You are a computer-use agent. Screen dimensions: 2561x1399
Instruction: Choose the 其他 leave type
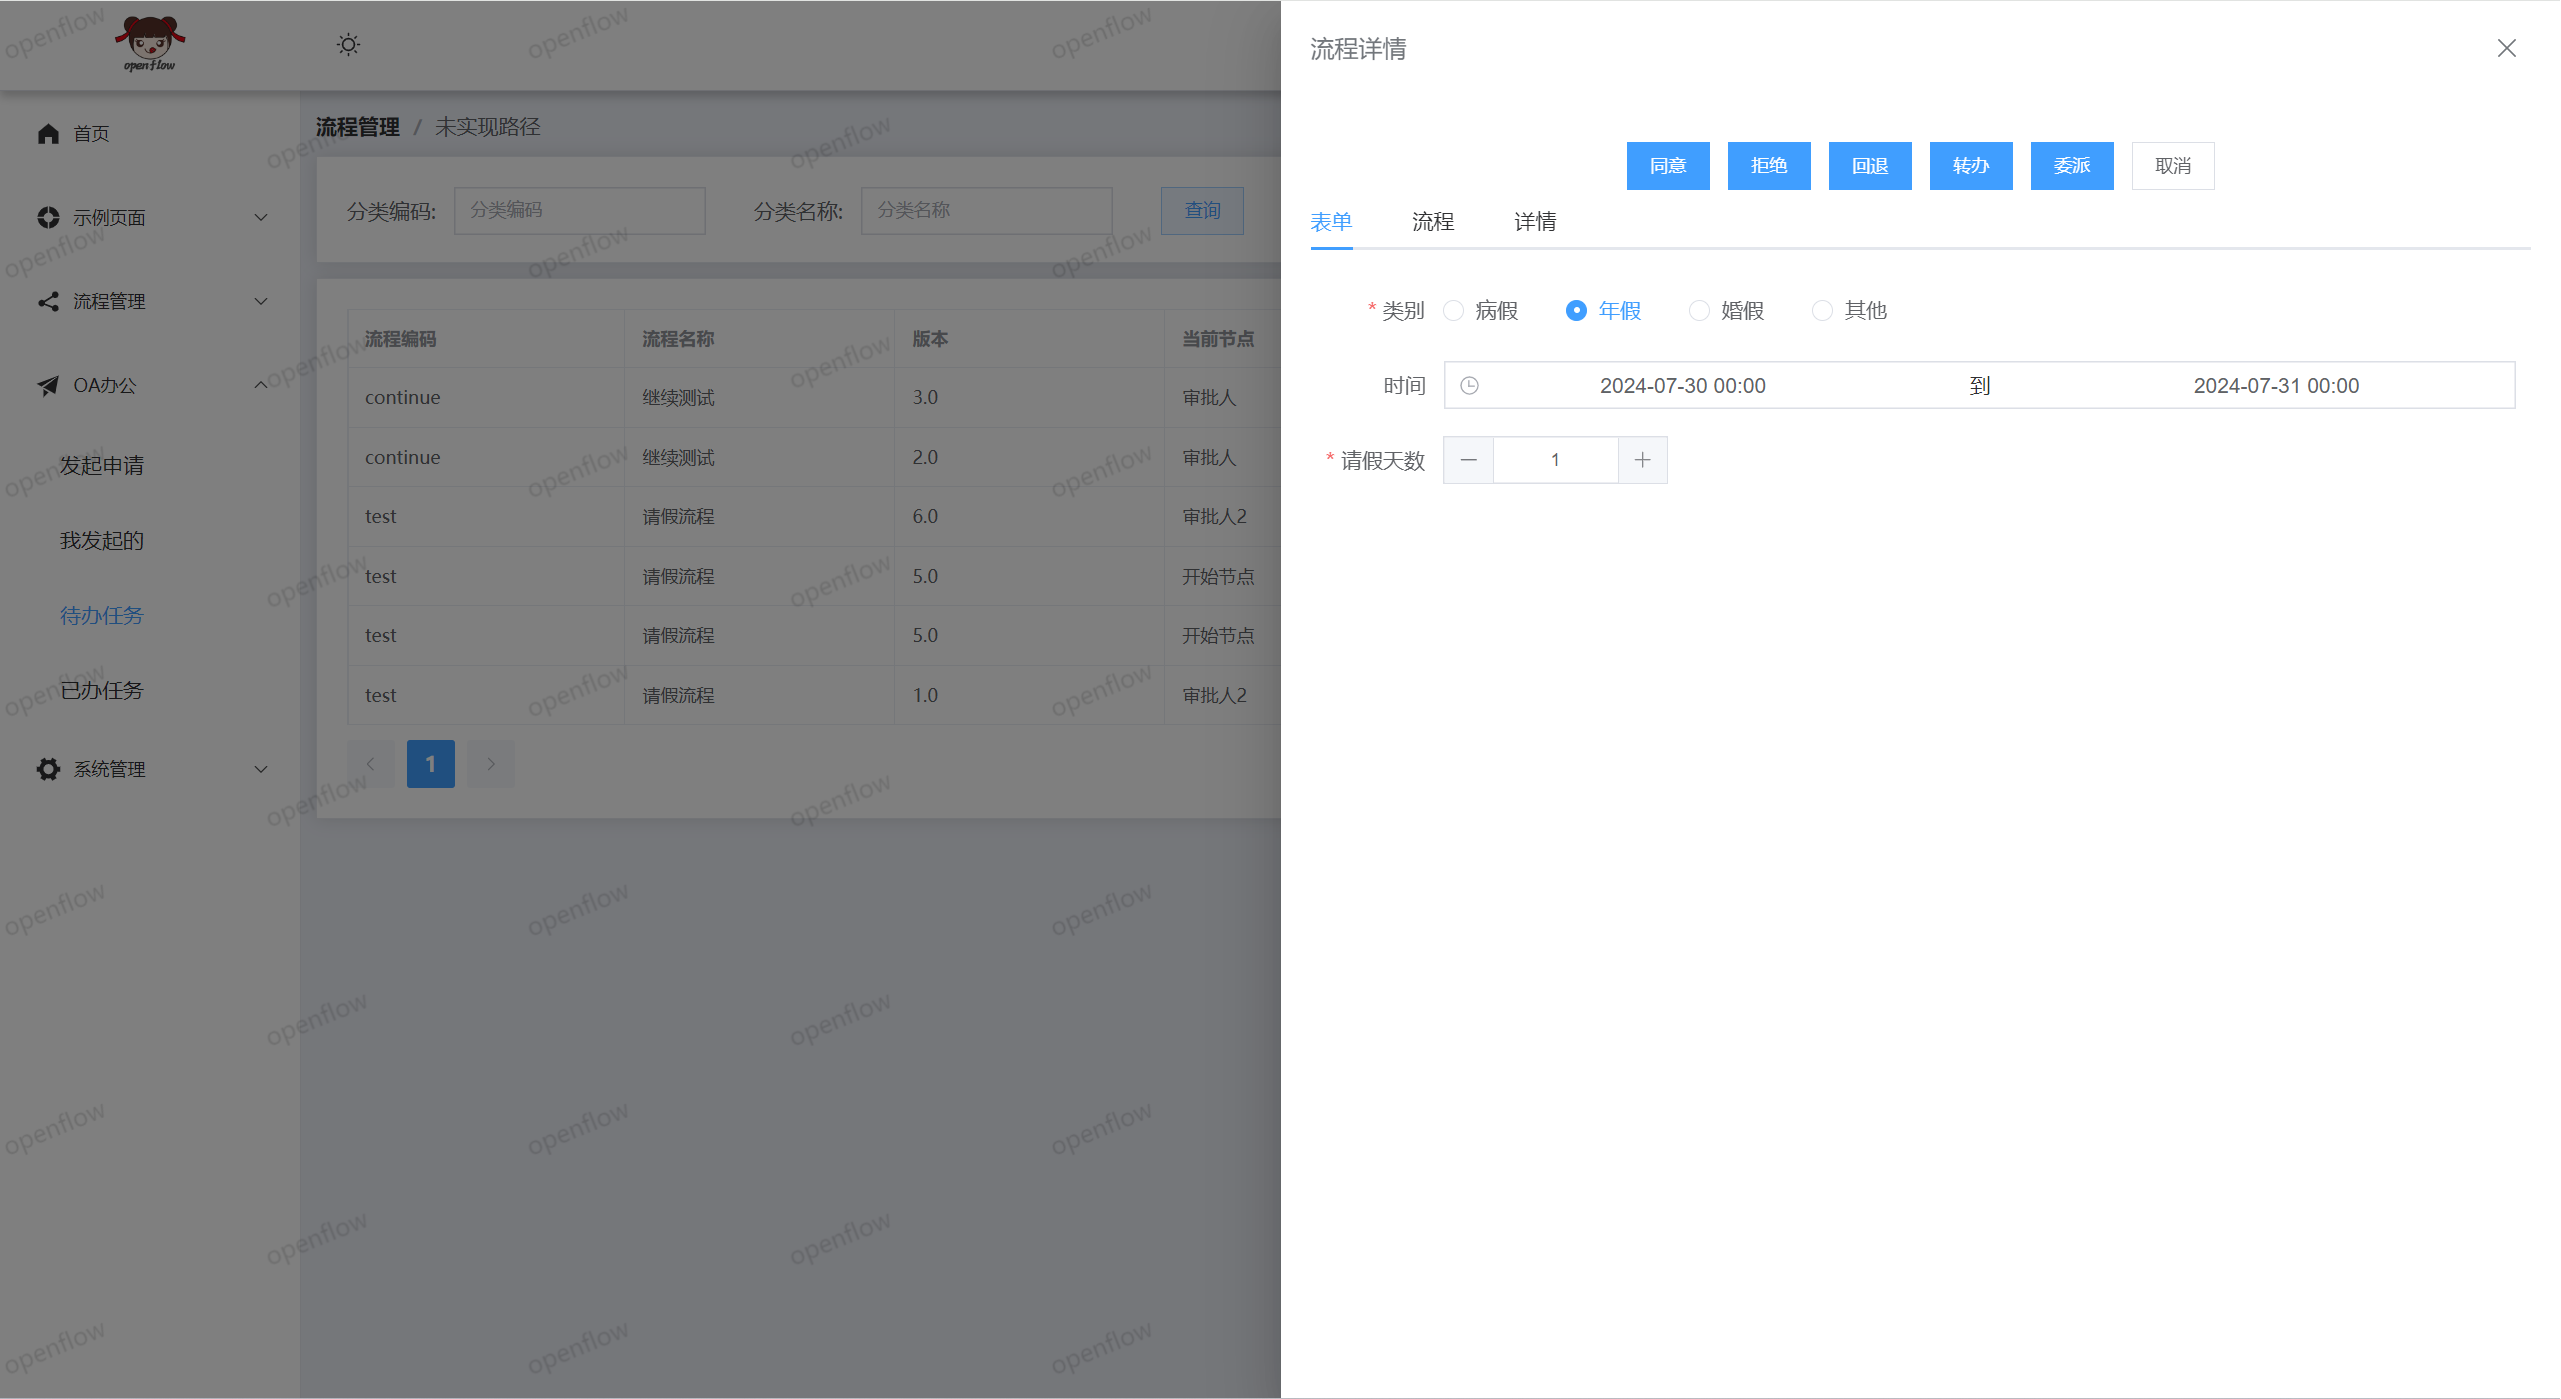pyautogui.click(x=1822, y=311)
